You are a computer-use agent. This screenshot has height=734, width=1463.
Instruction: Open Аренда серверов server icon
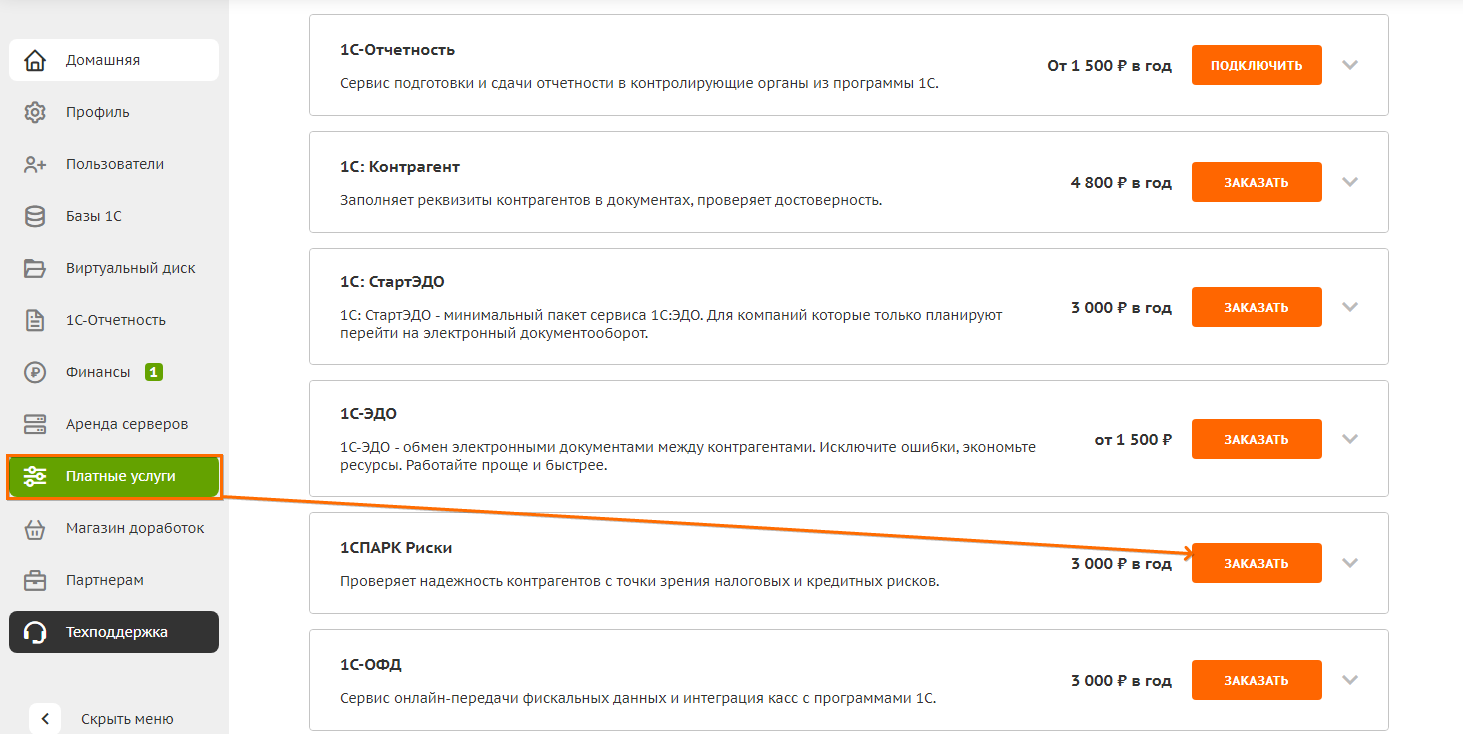coord(35,424)
